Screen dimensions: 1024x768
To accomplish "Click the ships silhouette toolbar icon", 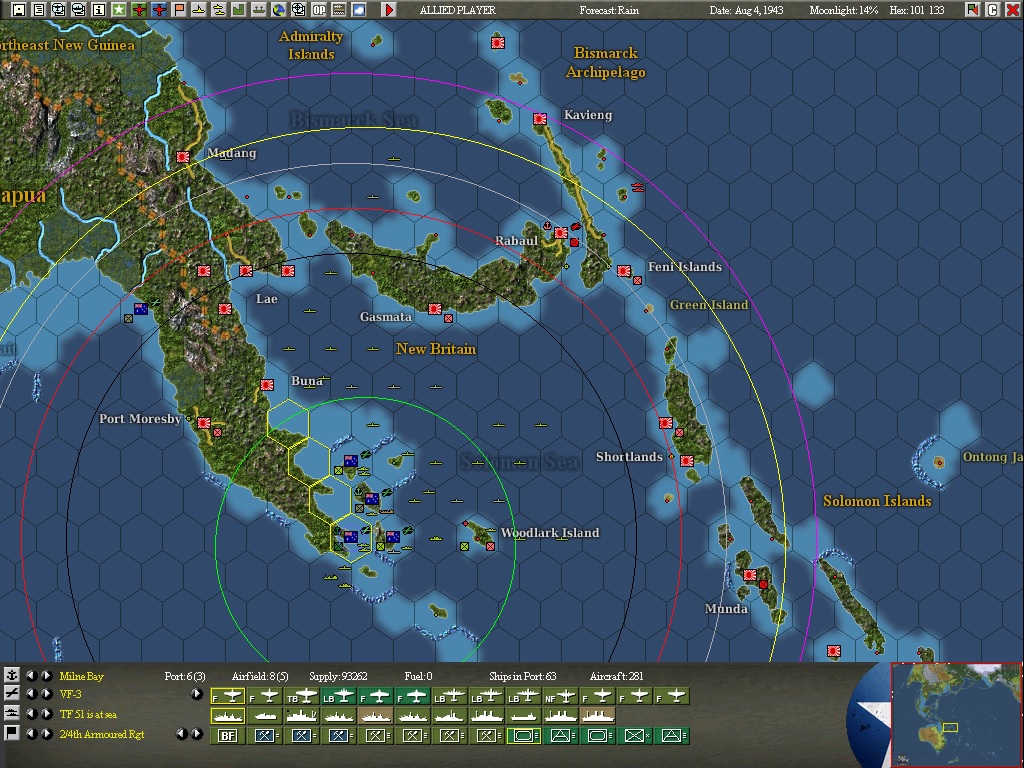I will pyautogui.click(x=259, y=10).
